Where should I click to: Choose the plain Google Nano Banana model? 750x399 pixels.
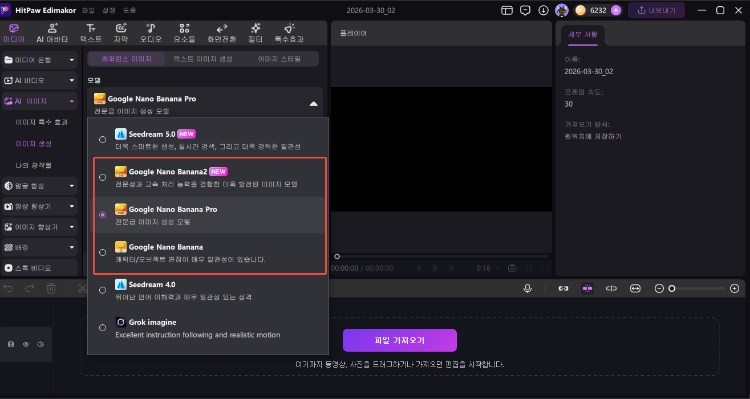pos(102,252)
